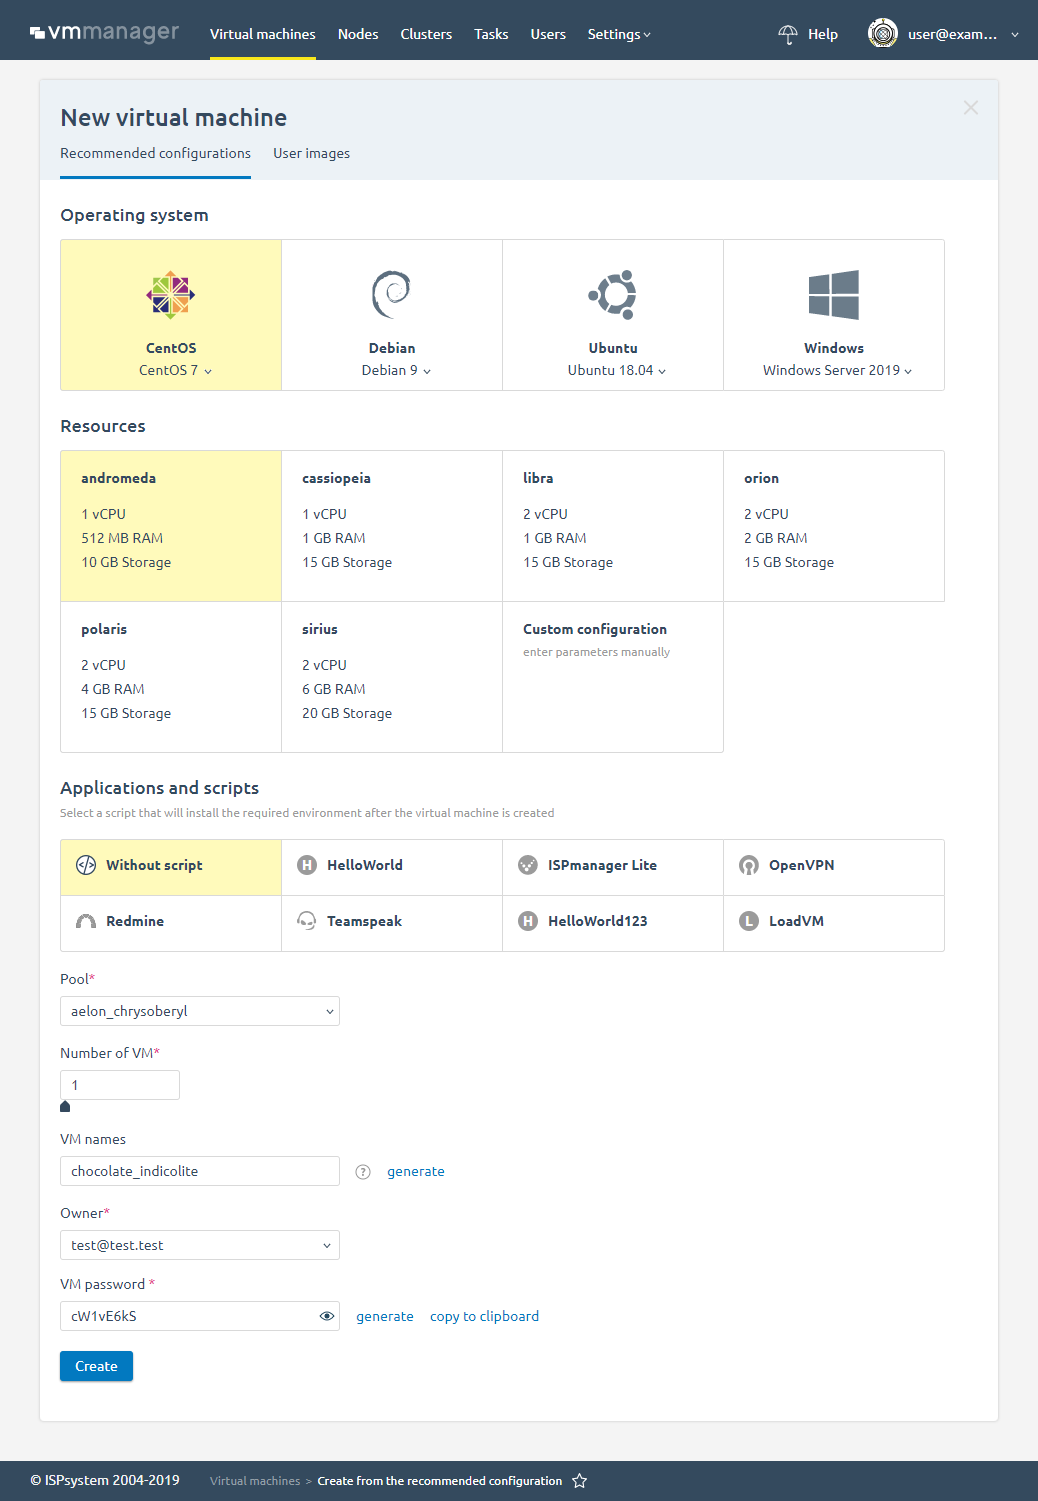This screenshot has width=1038, height=1501.
Task: Open the Virtual machines menu
Action: click(263, 34)
